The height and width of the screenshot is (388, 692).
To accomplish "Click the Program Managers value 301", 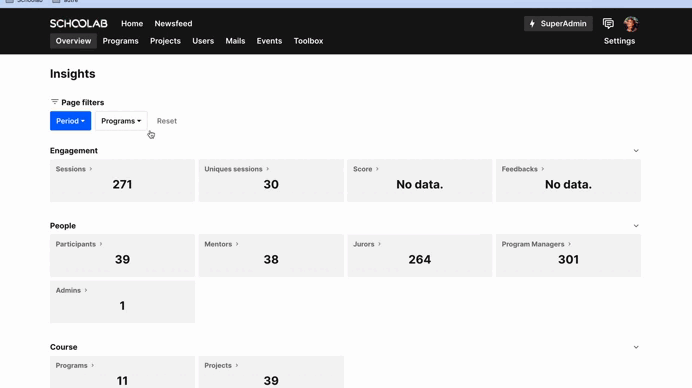I will 568,260.
